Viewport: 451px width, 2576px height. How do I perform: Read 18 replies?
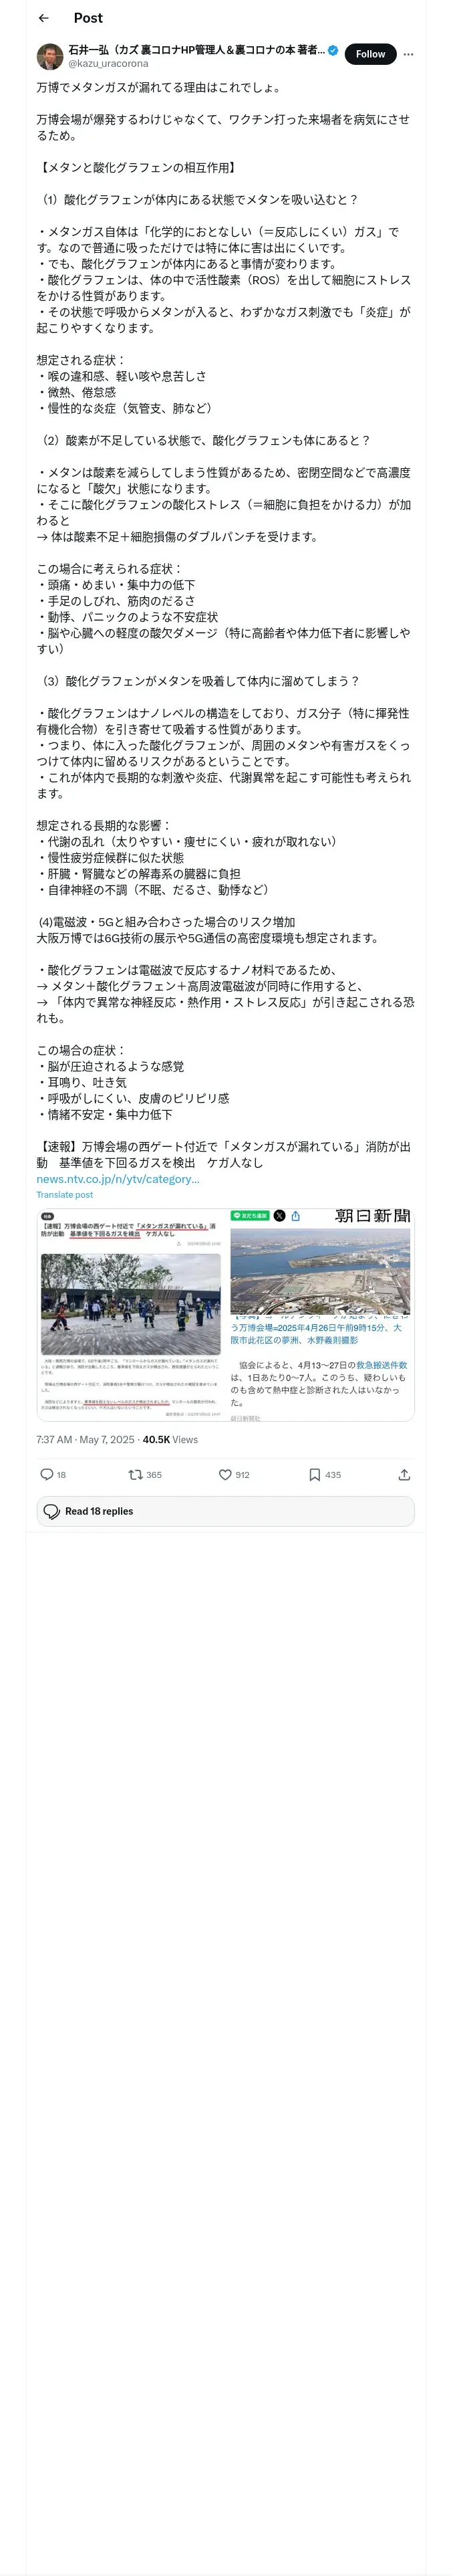pyautogui.click(x=225, y=1511)
